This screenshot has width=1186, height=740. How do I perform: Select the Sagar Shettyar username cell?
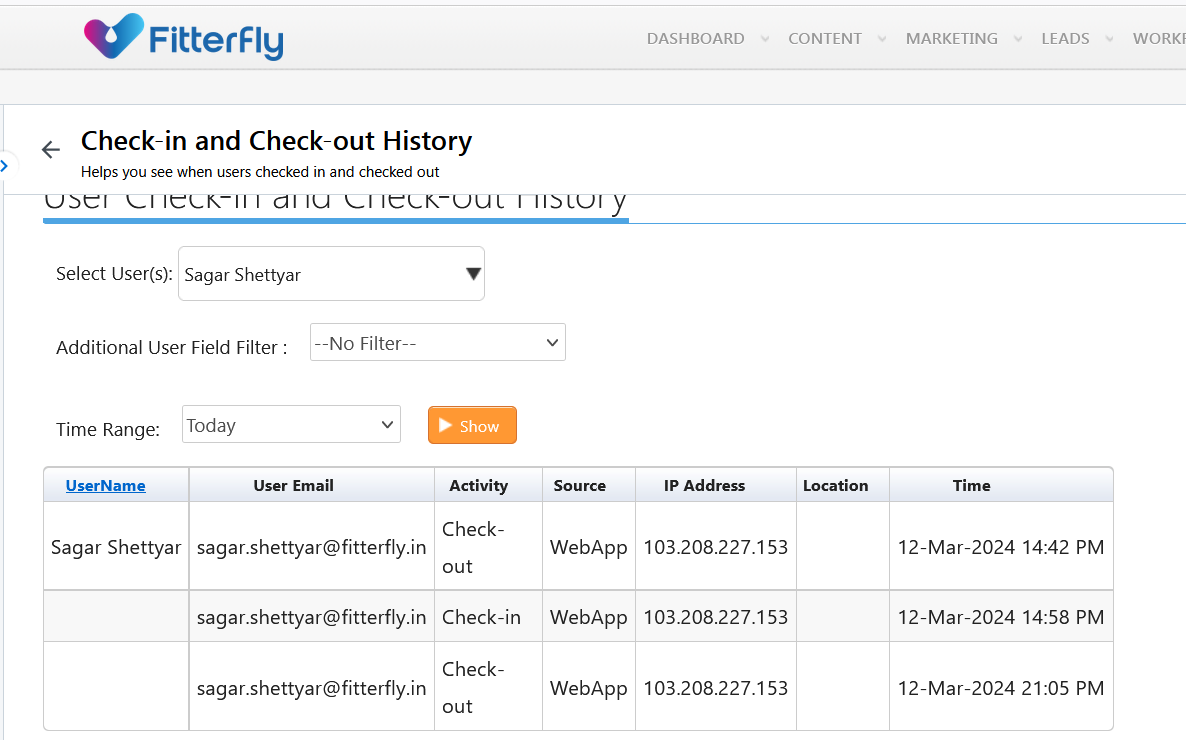(x=116, y=547)
